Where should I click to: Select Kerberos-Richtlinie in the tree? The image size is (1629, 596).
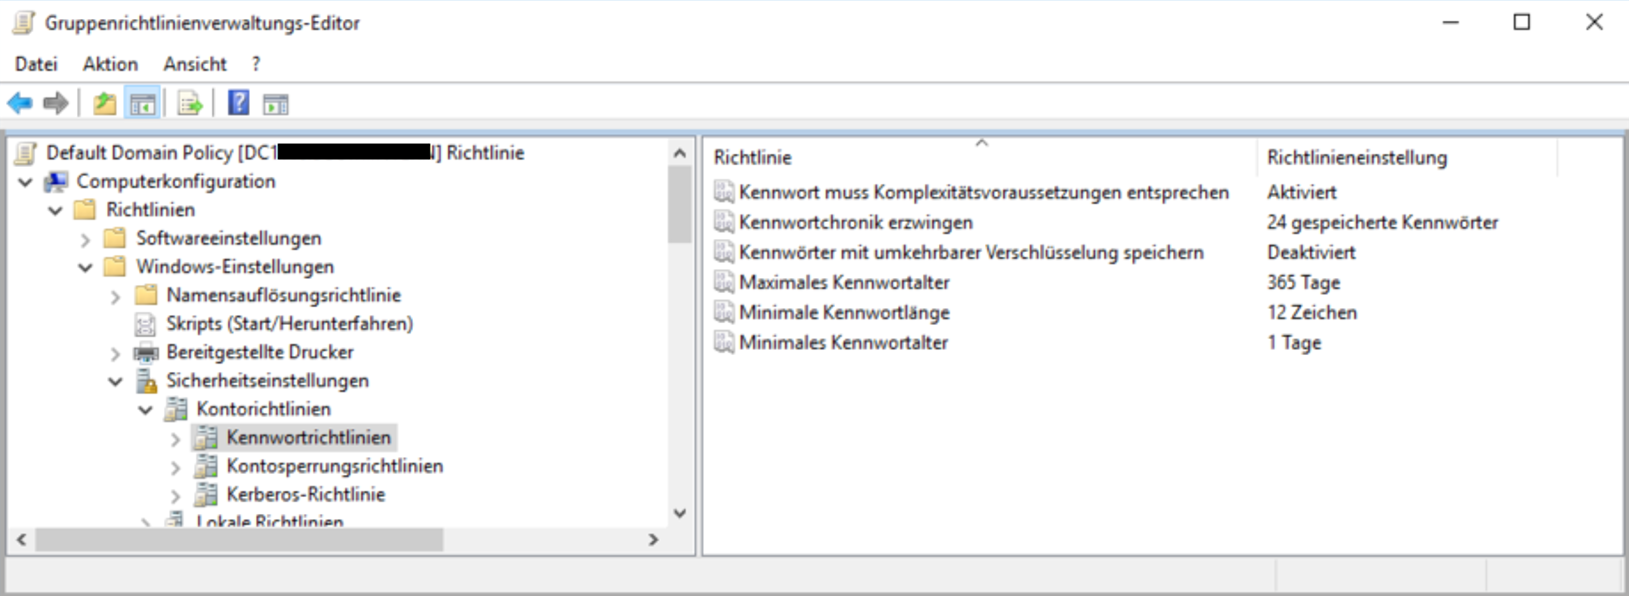point(305,495)
